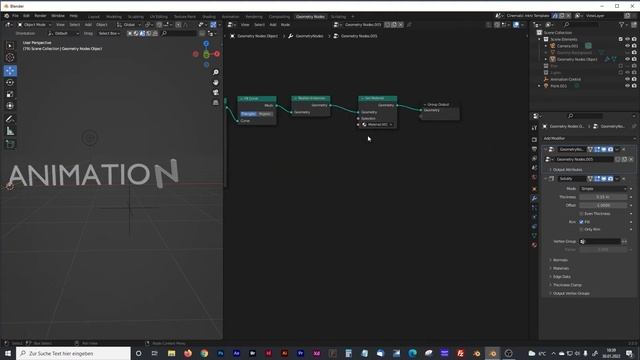Screen dimensions: 640x360
Task: Expand the Materials panel in Solidify
Action: (561, 268)
